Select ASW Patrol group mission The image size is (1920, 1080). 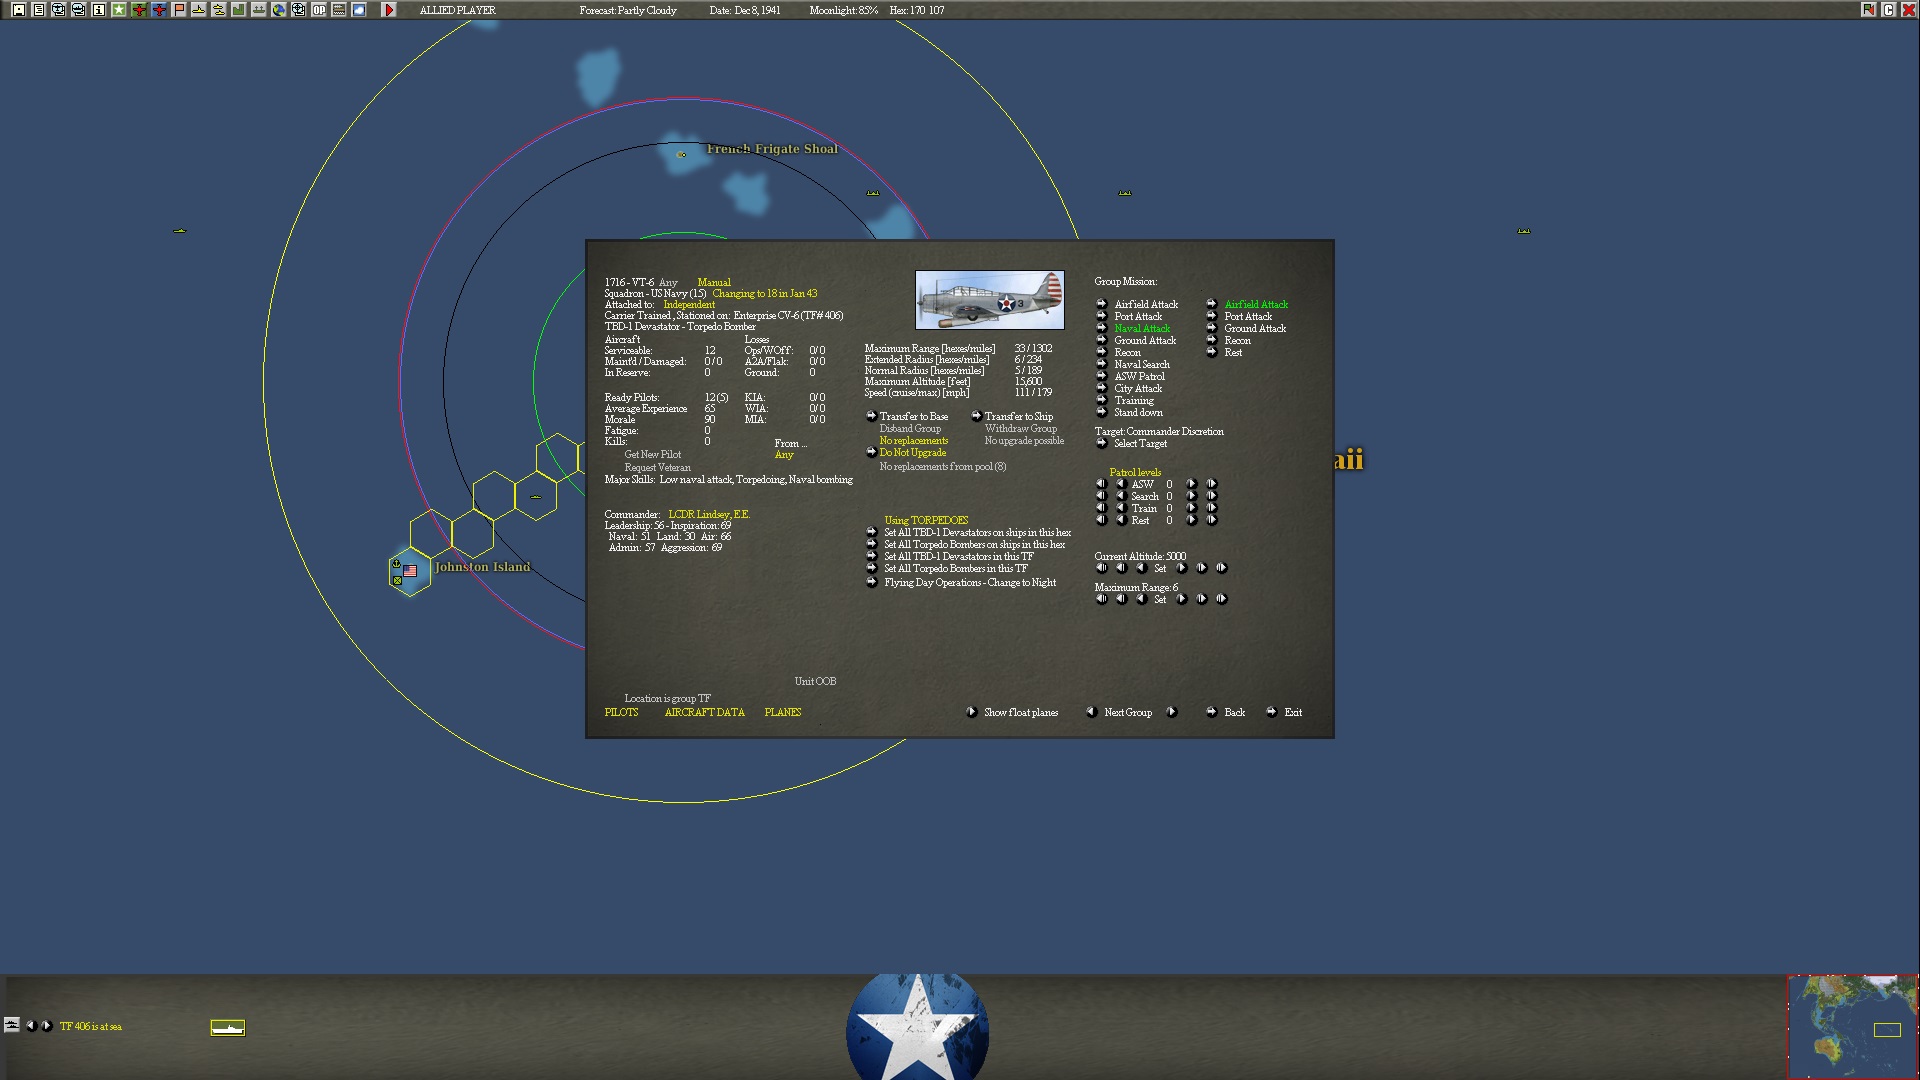(1139, 377)
